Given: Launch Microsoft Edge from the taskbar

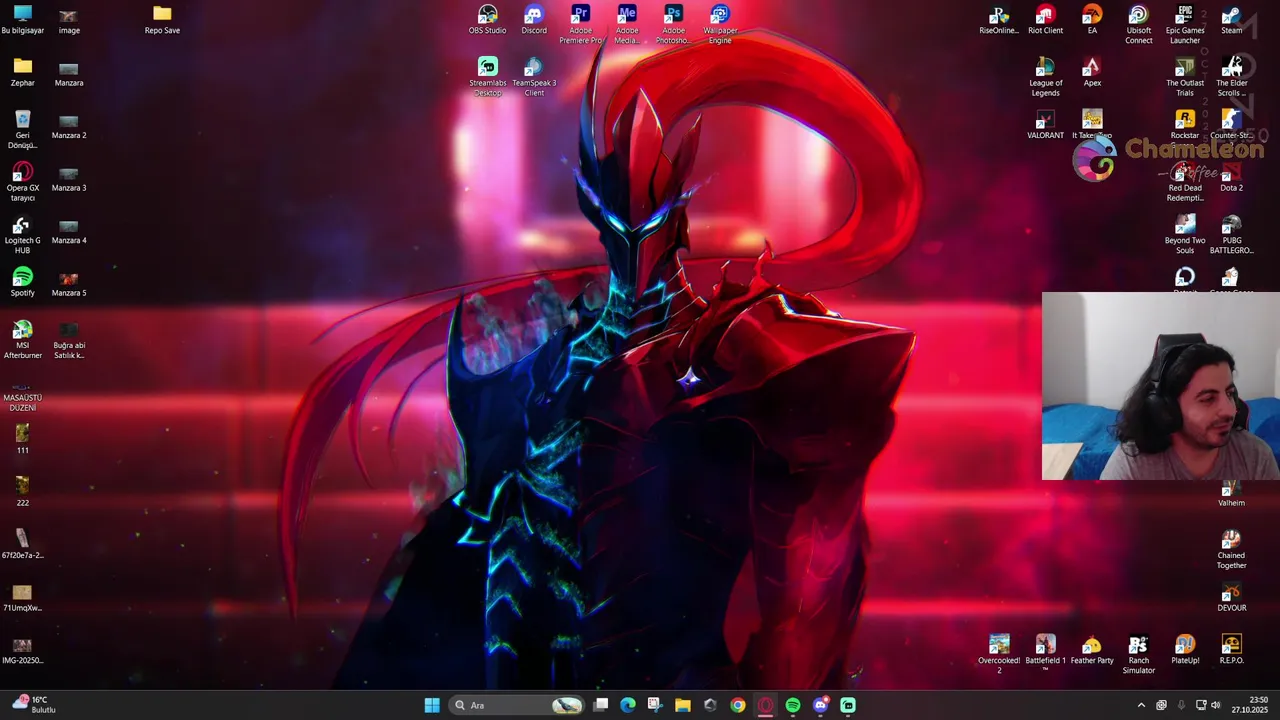Looking at the screenshot, I should (628, 705).
